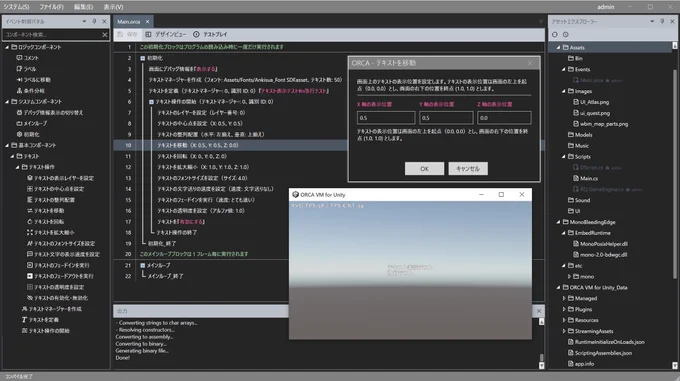This screenshot has width=680, height=381.
Task: Select line 11 テキストを回転 in the editor
Action: point(192,156)
